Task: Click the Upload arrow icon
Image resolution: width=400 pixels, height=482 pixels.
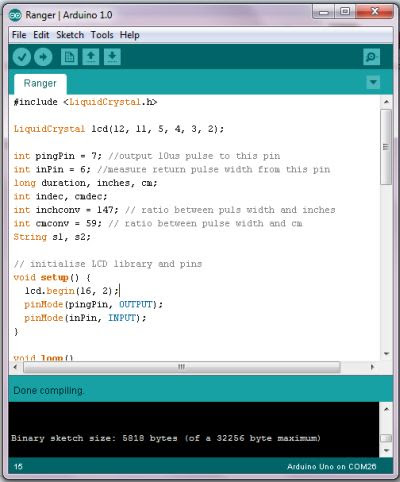Action: click(x=43, y=57)
